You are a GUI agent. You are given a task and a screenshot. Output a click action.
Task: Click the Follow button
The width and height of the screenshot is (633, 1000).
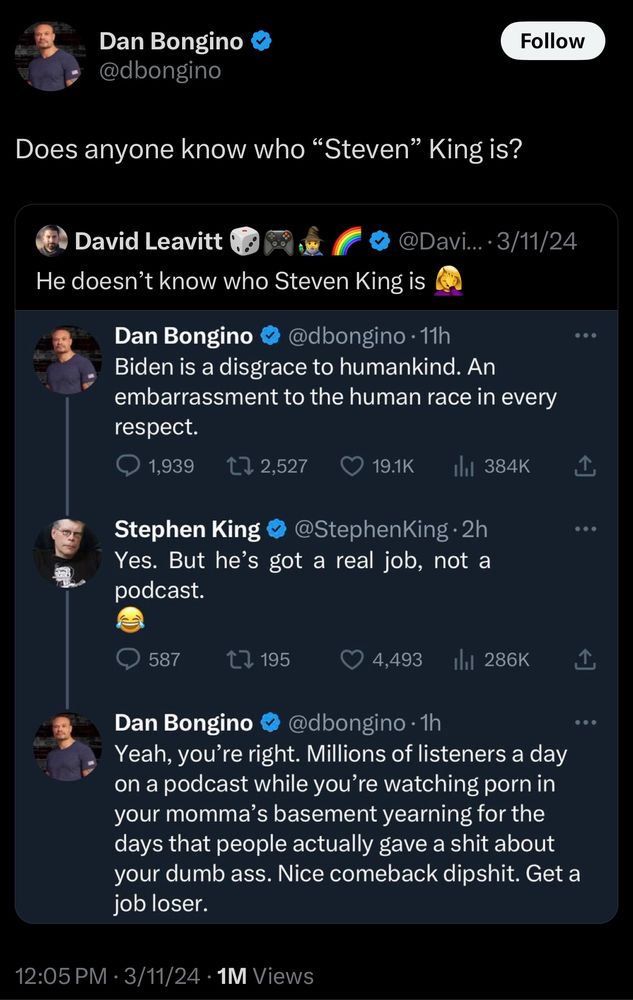(553, 41)
